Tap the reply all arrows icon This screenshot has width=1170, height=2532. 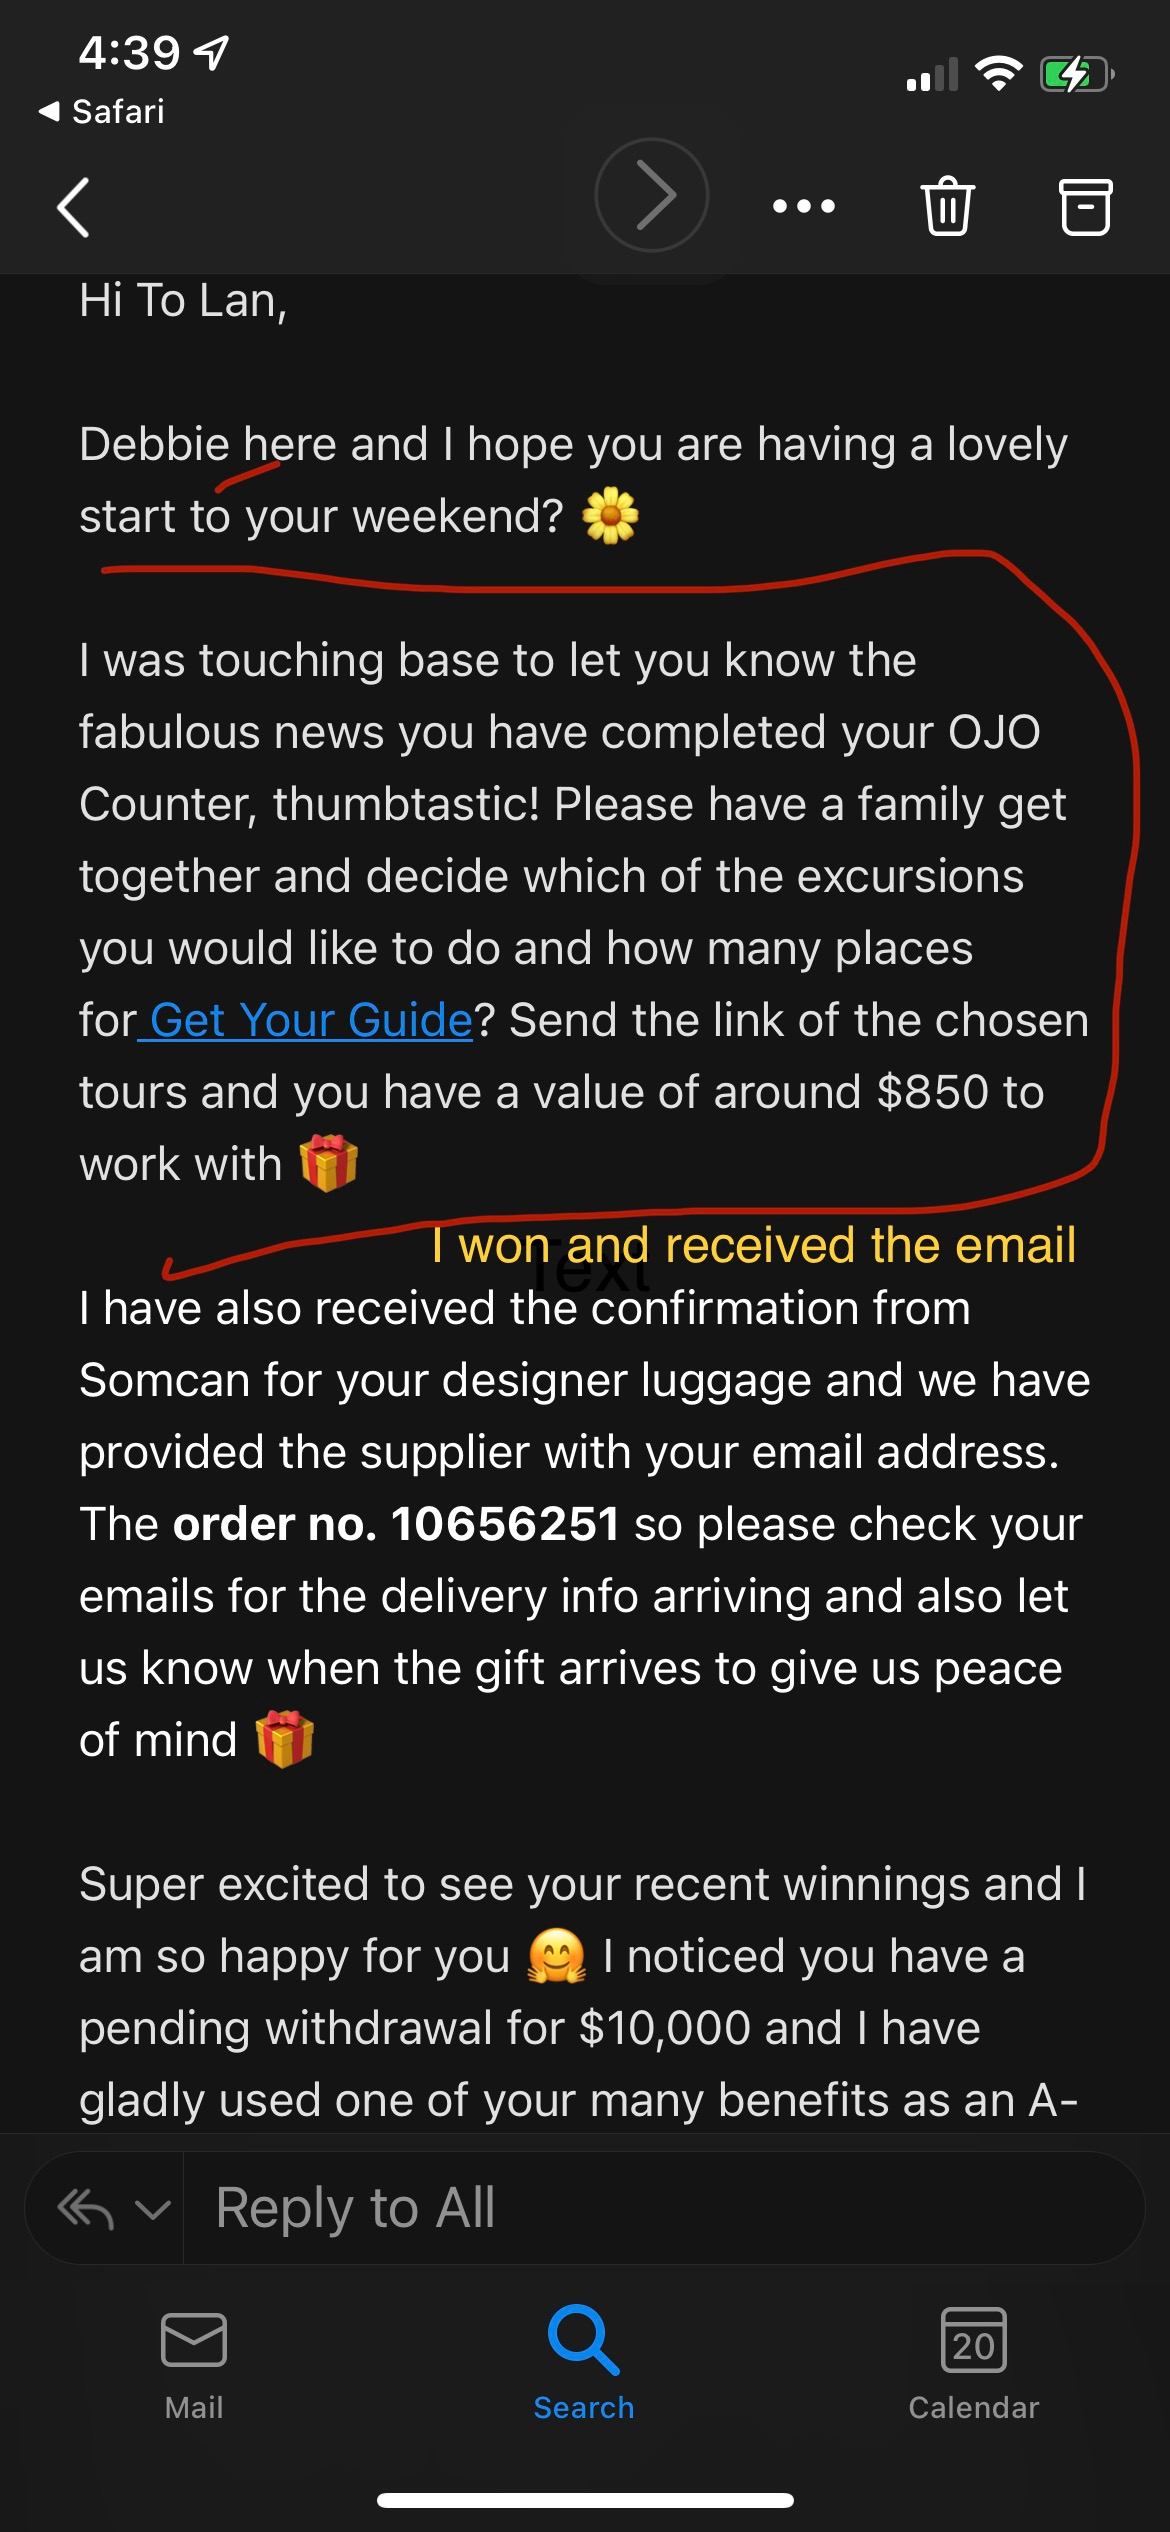(86, 2209)
